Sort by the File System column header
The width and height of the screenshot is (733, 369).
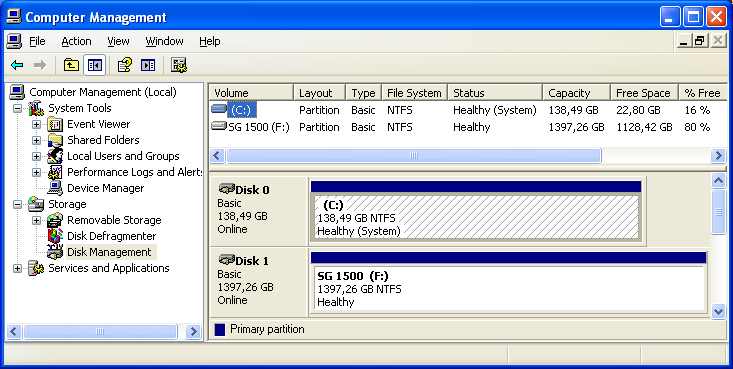414,93
